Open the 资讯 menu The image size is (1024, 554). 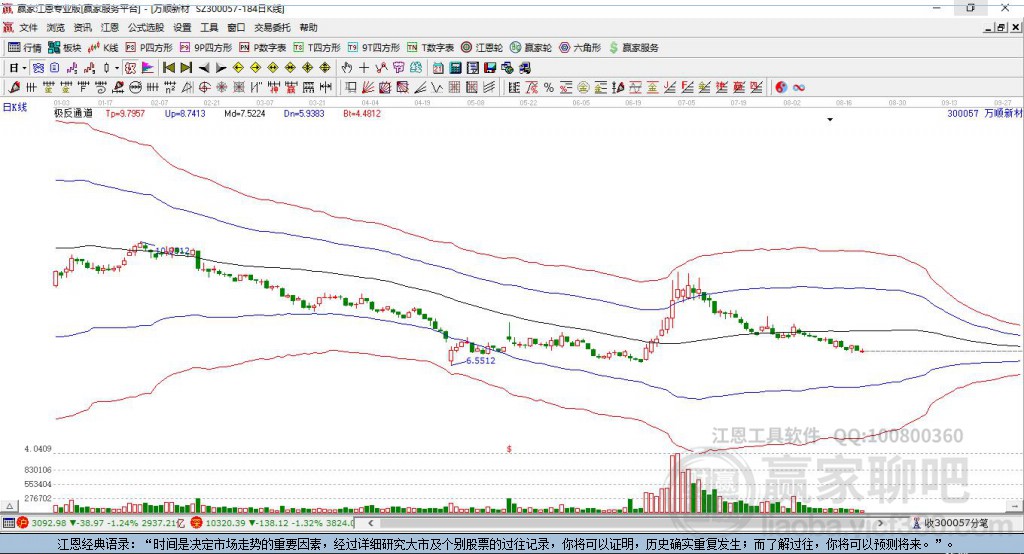pos(82,27)
